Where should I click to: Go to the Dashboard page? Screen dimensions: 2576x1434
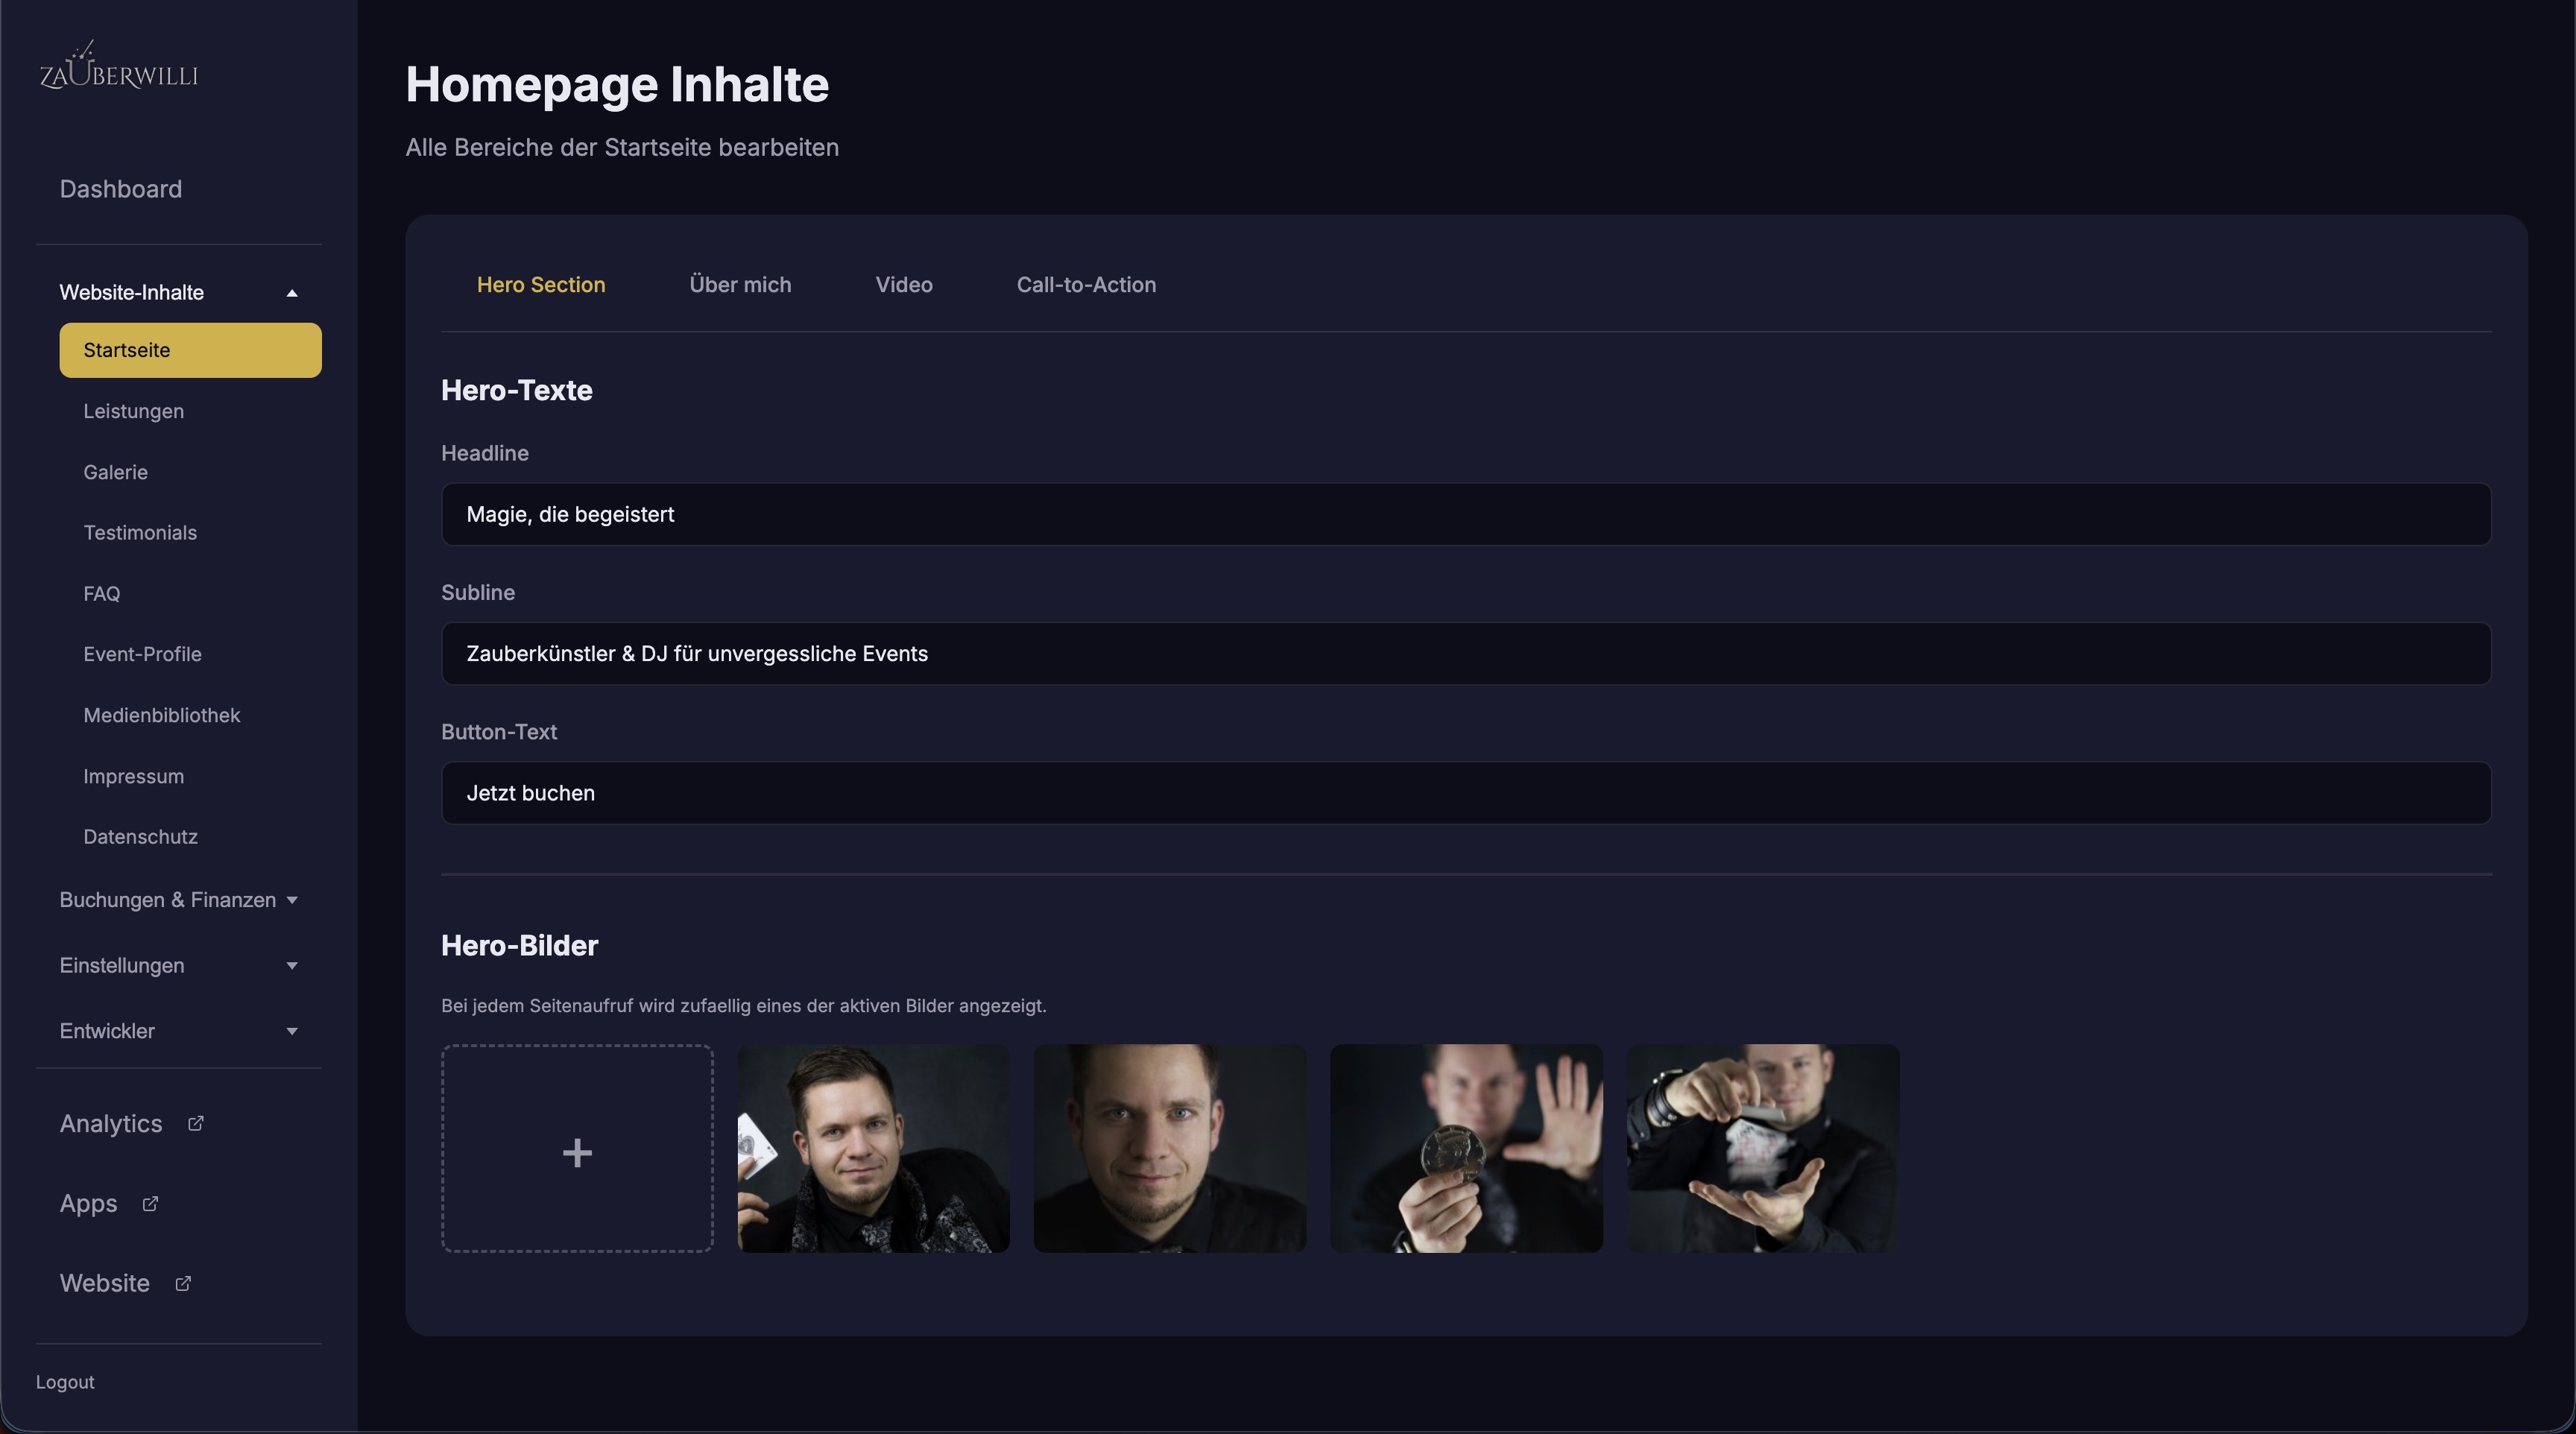point(121,189)
